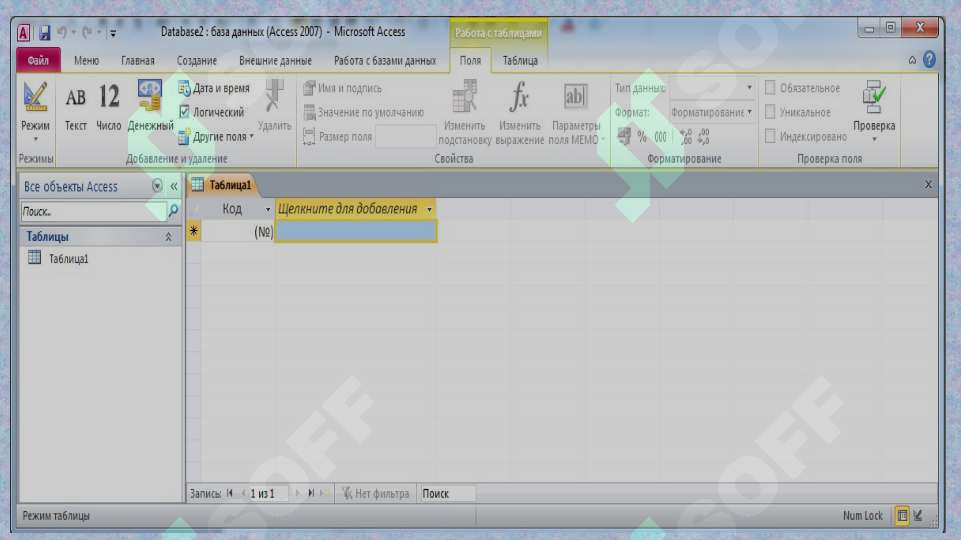Open the Меню tab
The height and width of the screenshot is (540, 961).
click(x=86, y=61)
